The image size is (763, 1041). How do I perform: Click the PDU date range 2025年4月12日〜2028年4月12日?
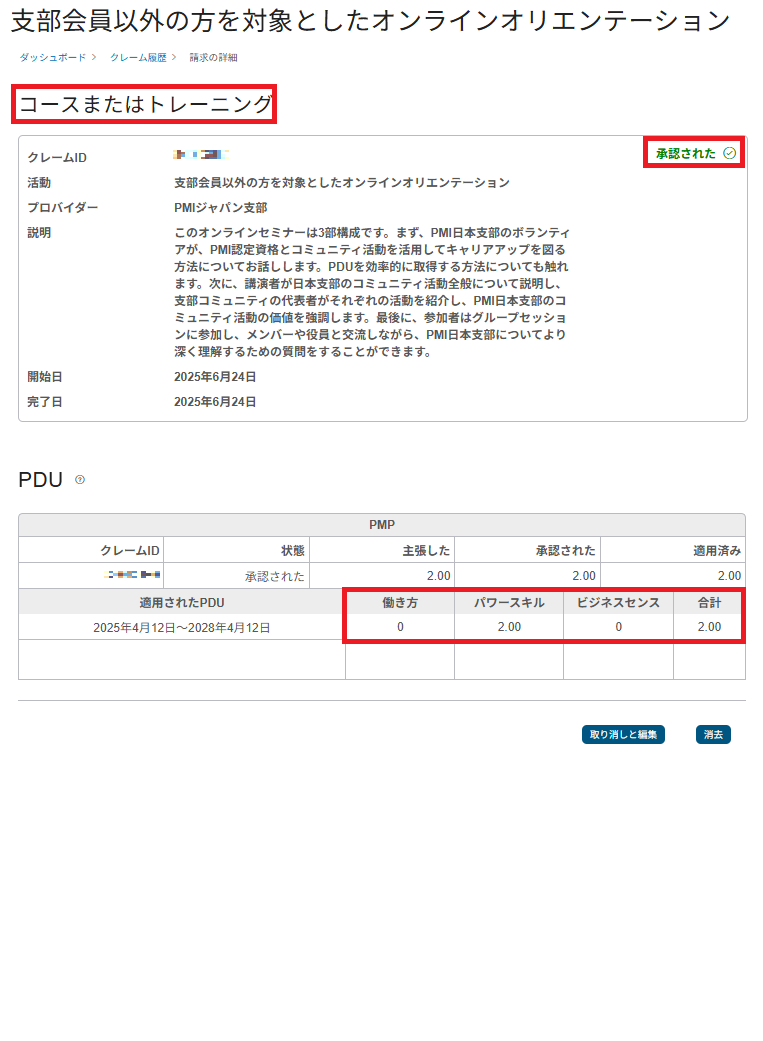click(181, 628)
